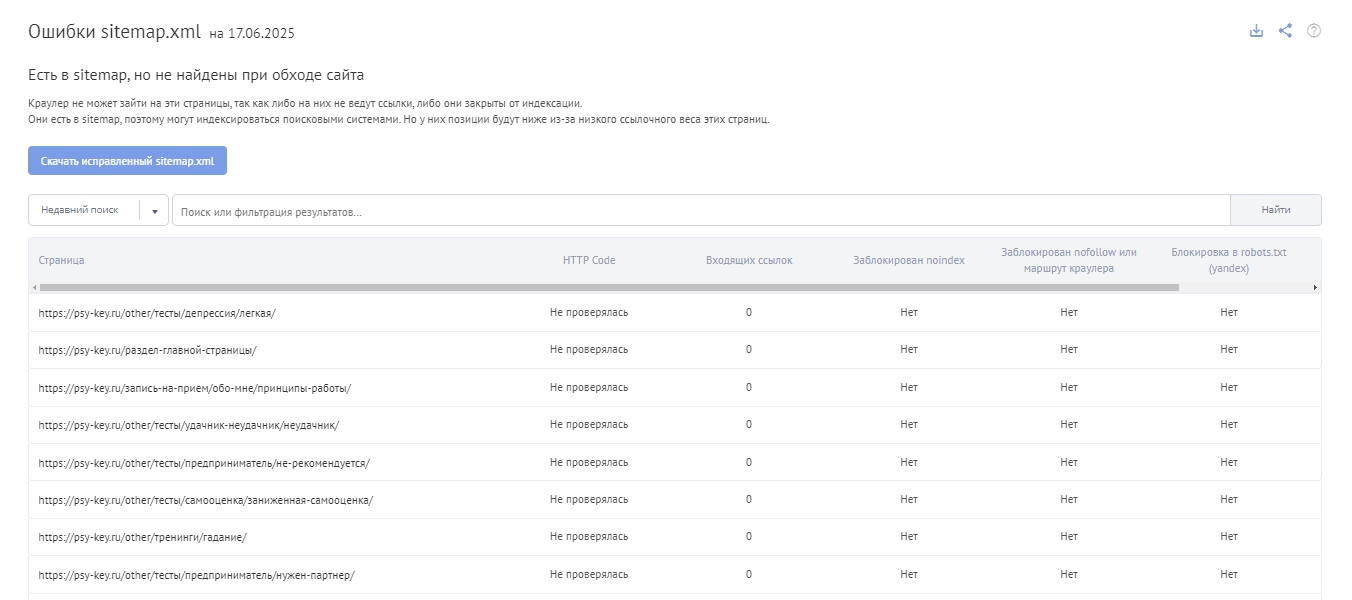Click the download report icon
The height and width of the screenshot is (600, 1352).
tap(1257, 31)
